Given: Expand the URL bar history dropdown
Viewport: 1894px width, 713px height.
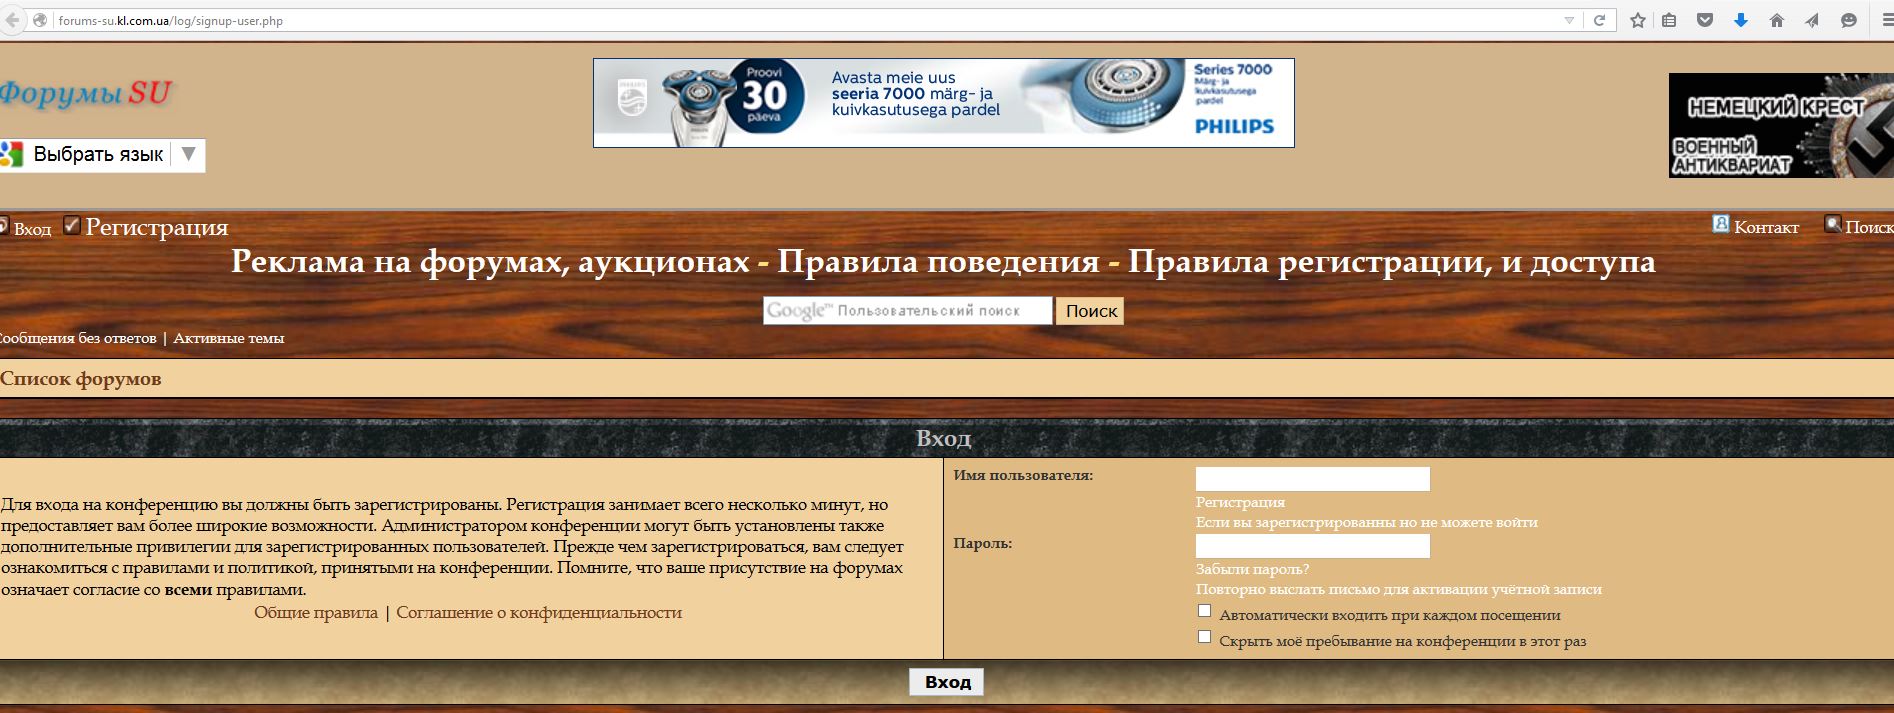Looking at the screenshot, I should 1569,20.
